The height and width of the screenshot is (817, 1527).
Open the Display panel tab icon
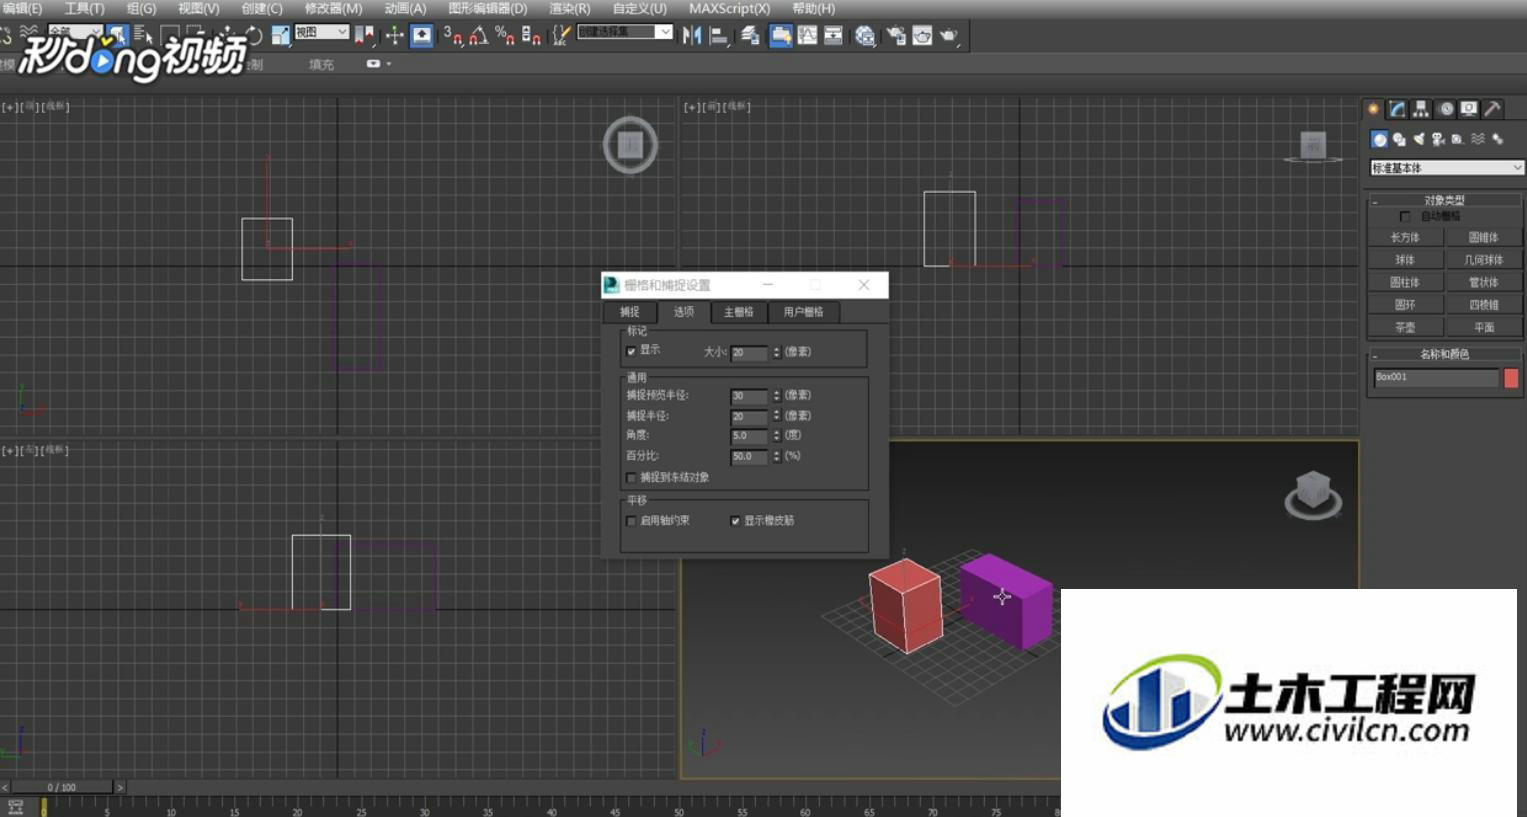coord(1469,109)
